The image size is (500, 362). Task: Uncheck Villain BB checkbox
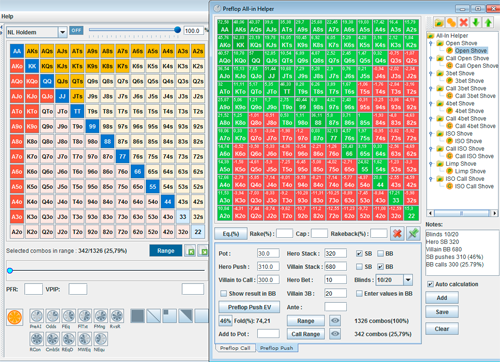pos(380,267)
